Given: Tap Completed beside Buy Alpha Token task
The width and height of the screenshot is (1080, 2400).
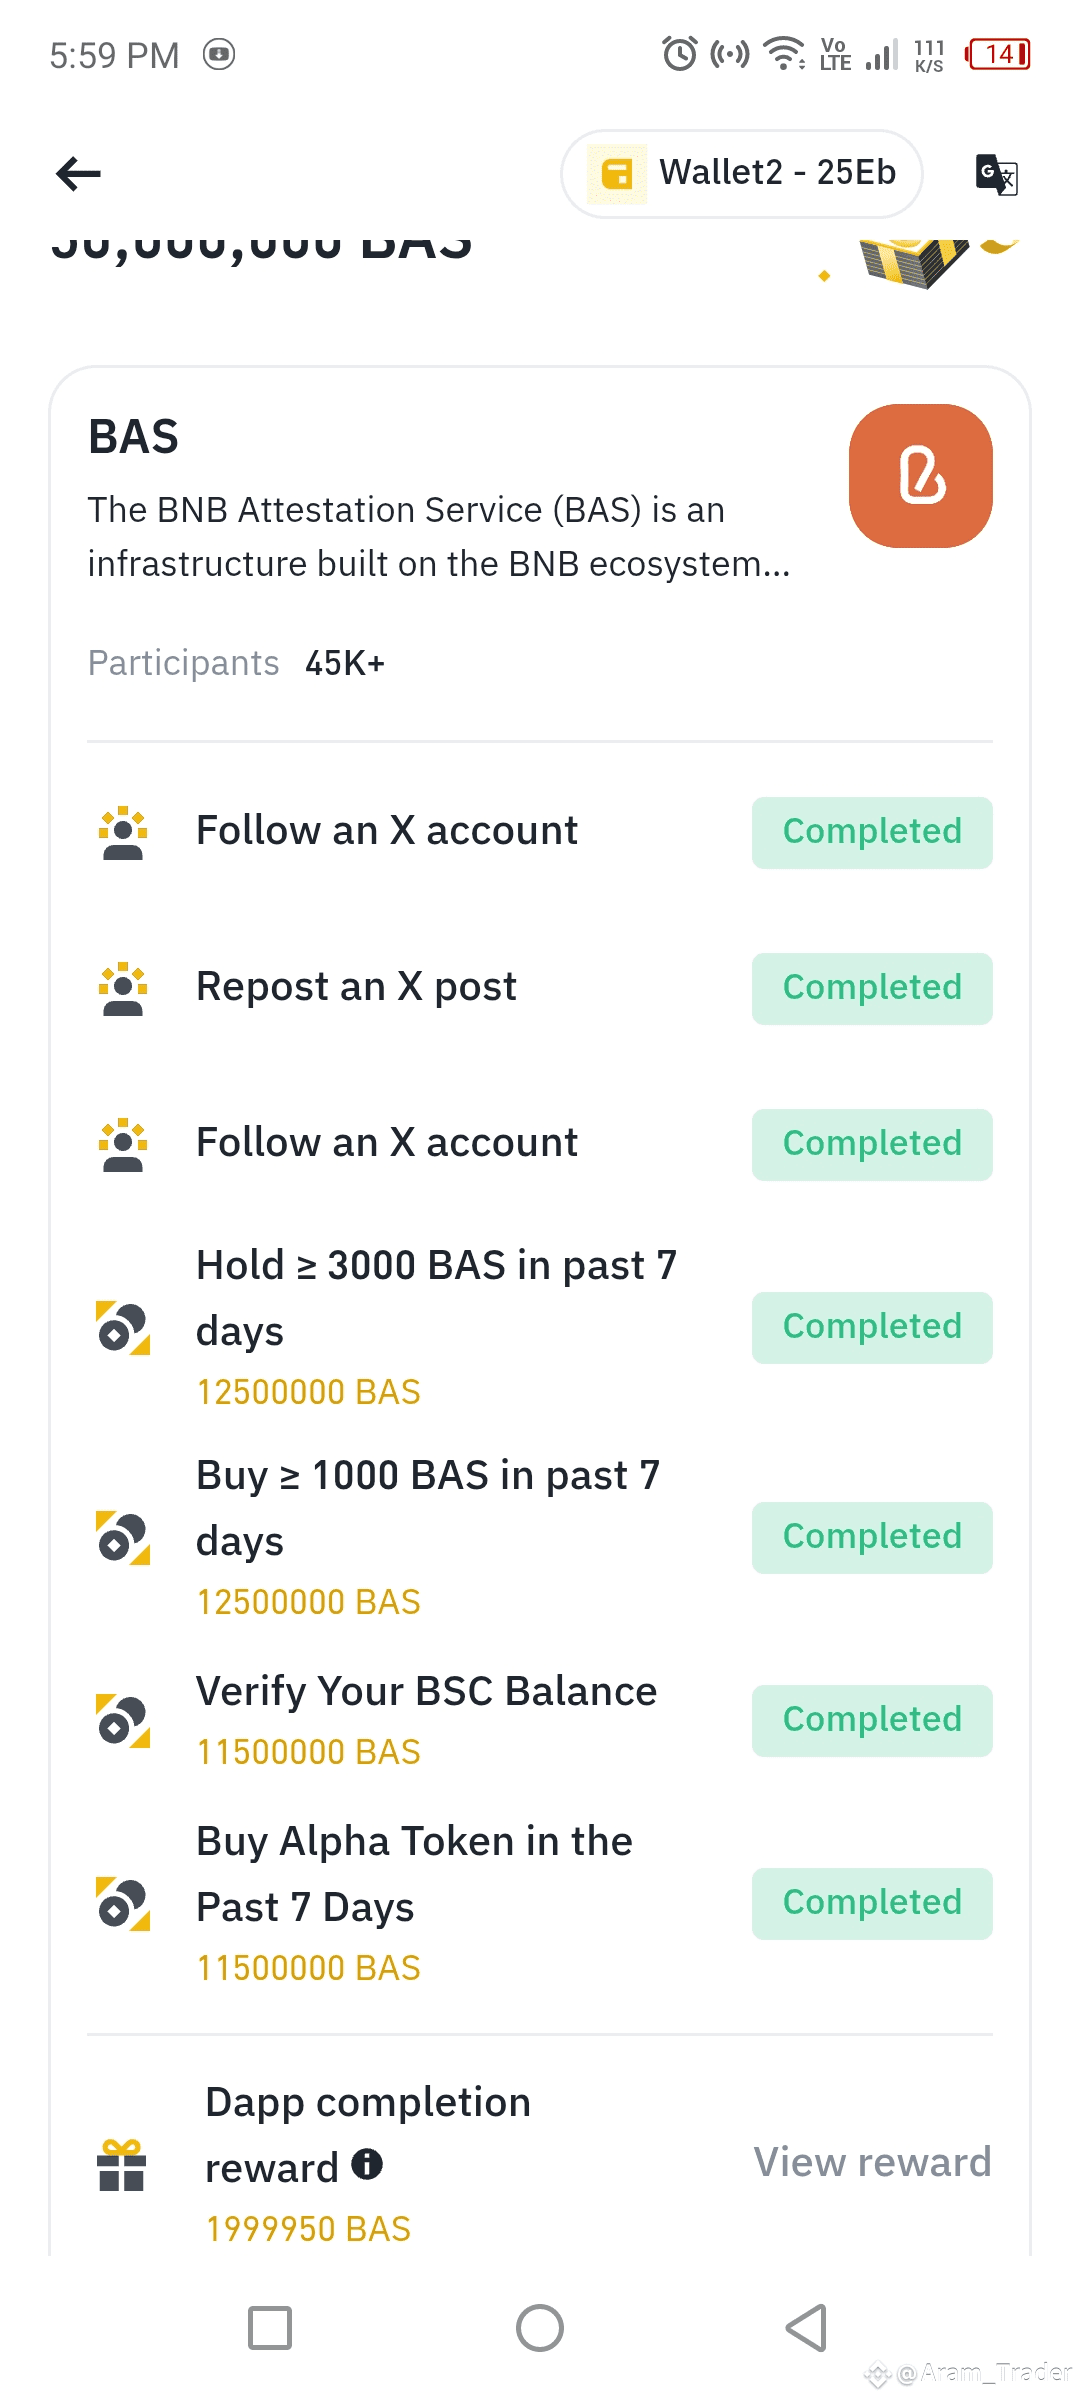Looking at the screenshot, I should coord(872,1903).
